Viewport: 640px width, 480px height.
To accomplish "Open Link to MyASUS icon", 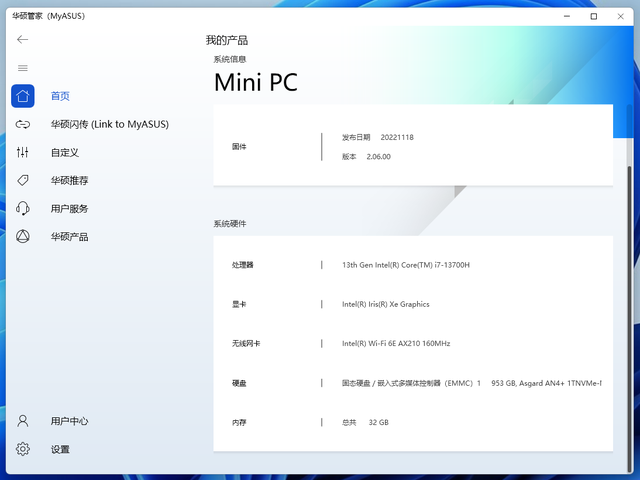I will (x=23, y=124).
